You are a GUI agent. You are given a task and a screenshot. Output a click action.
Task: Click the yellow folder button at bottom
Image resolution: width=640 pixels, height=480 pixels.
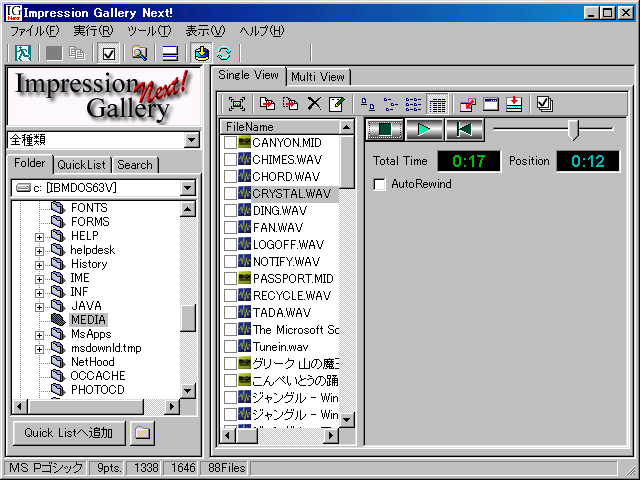(142, 433)
